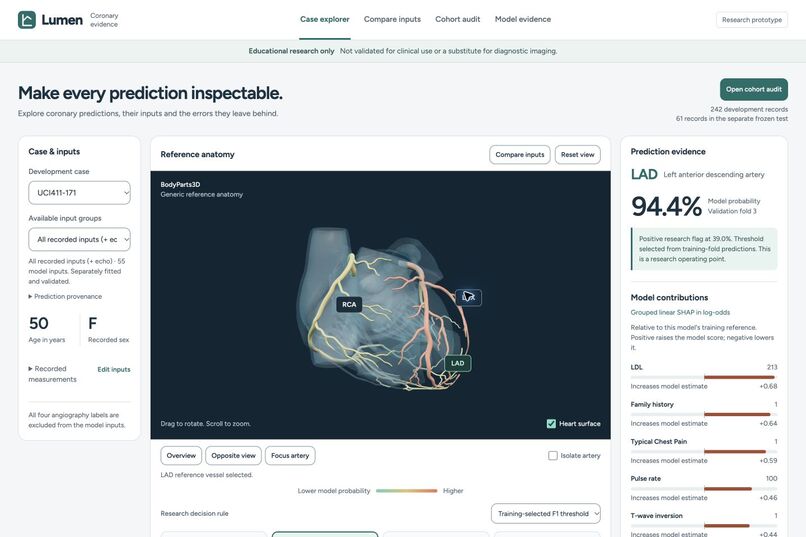The height and width of the screenshot is (537, 806).
Task: Click the LAD heading in Prediction evidence
Action: point(644,175)
